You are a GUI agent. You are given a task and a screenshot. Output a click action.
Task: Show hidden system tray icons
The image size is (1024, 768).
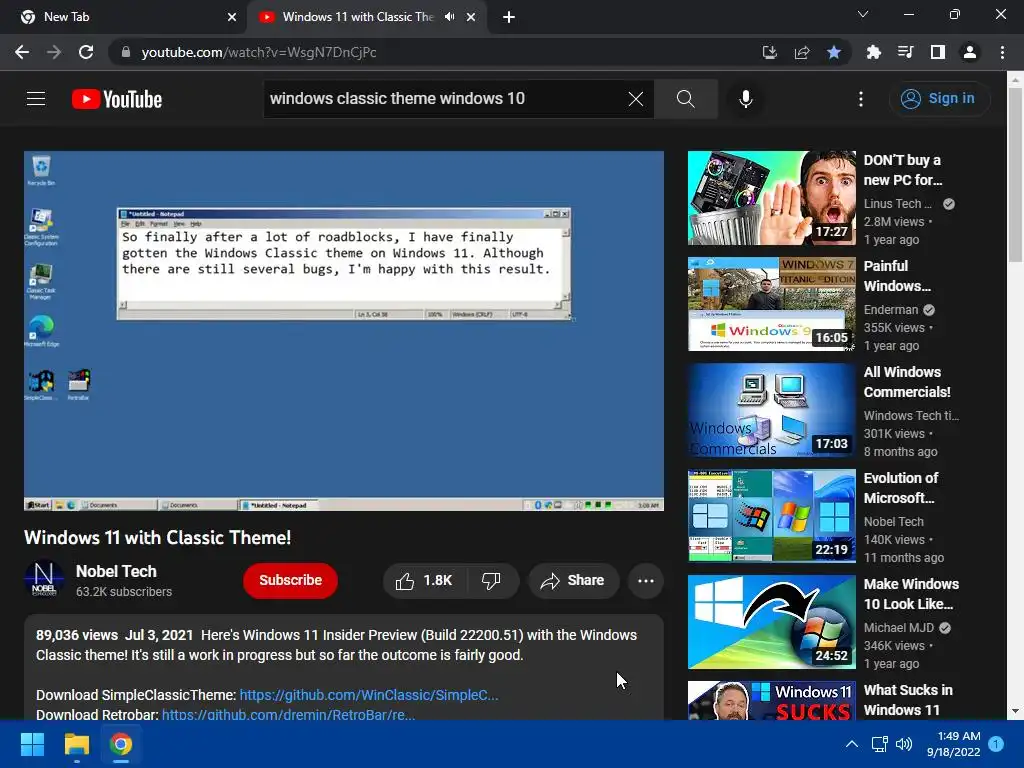(x=852, y=744)
